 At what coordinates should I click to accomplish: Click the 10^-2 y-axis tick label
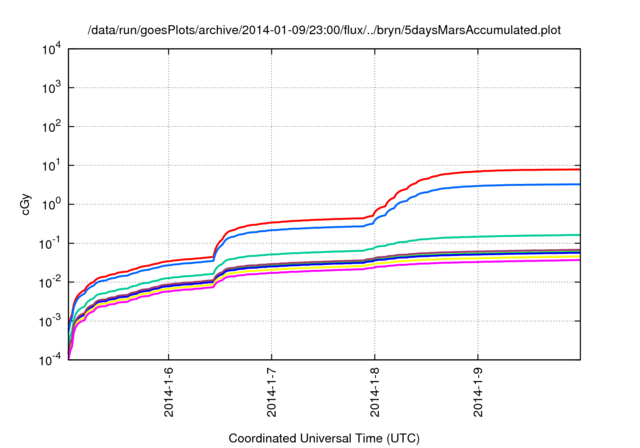point(50,282)
